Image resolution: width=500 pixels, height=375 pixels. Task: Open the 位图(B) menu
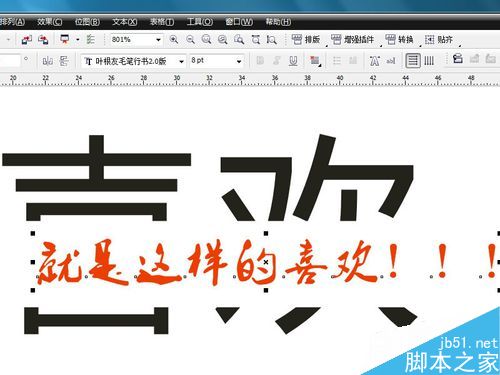(87, 22)
